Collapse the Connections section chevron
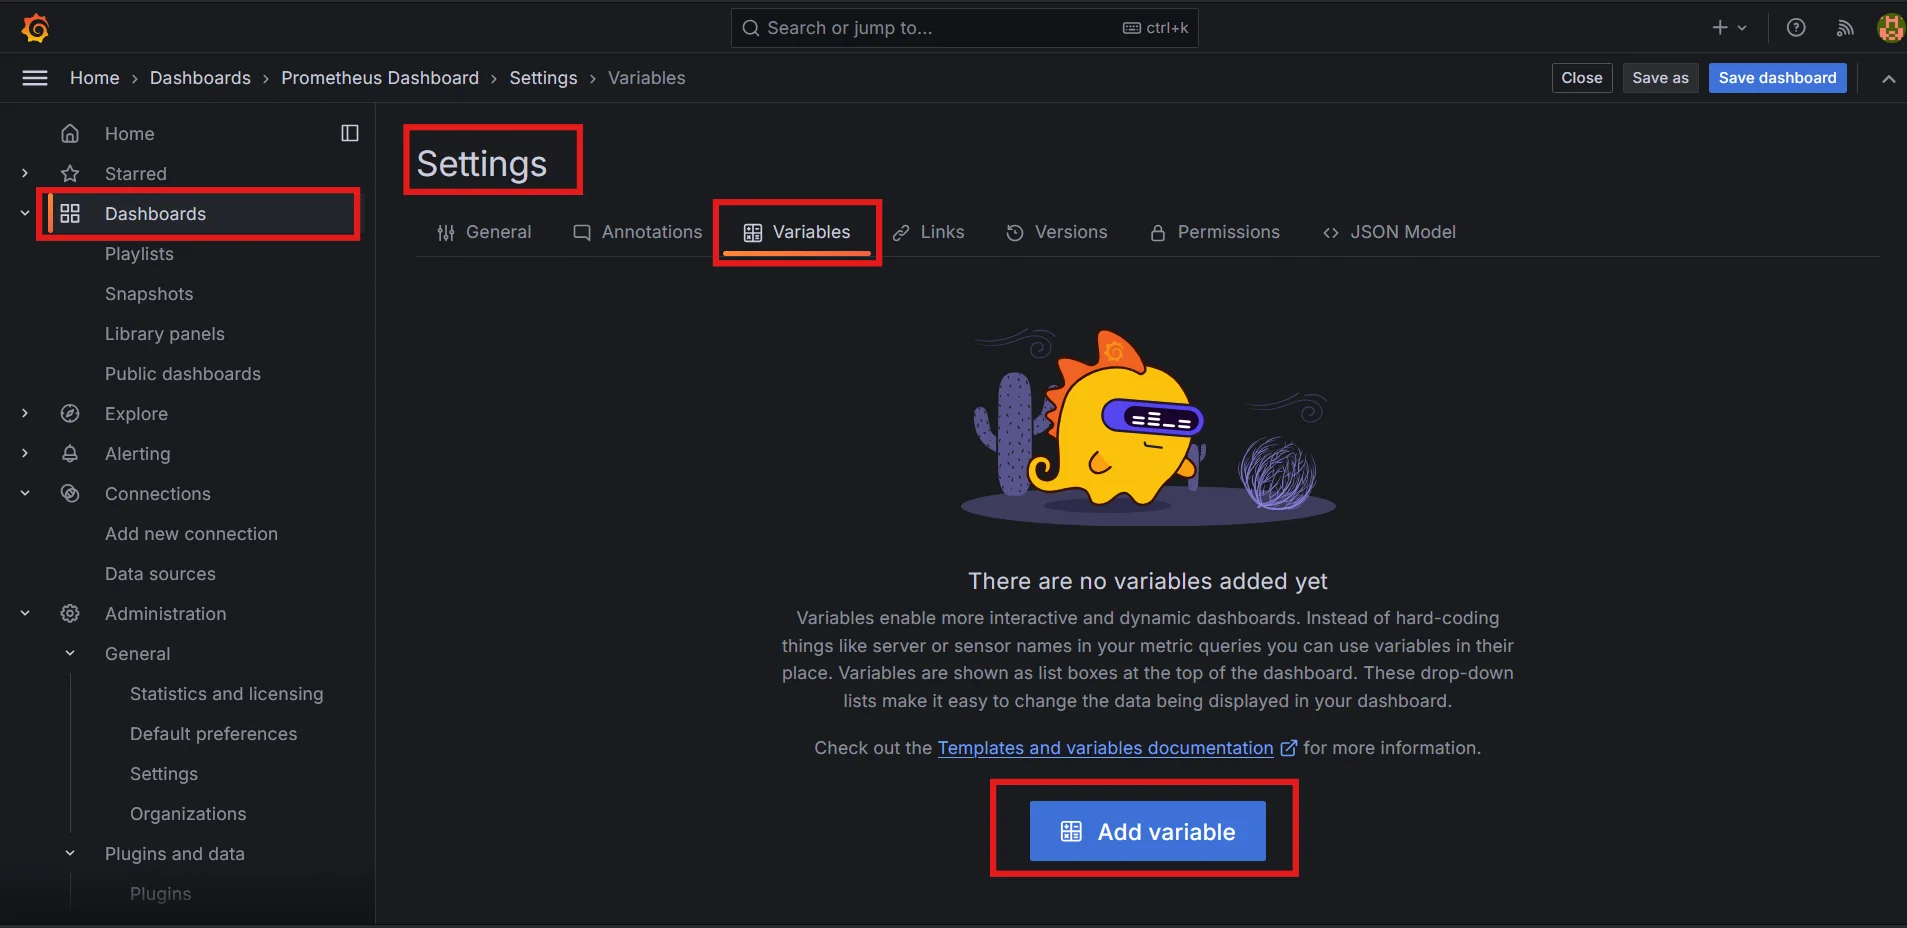1907x928 pixels. [25, 493]
